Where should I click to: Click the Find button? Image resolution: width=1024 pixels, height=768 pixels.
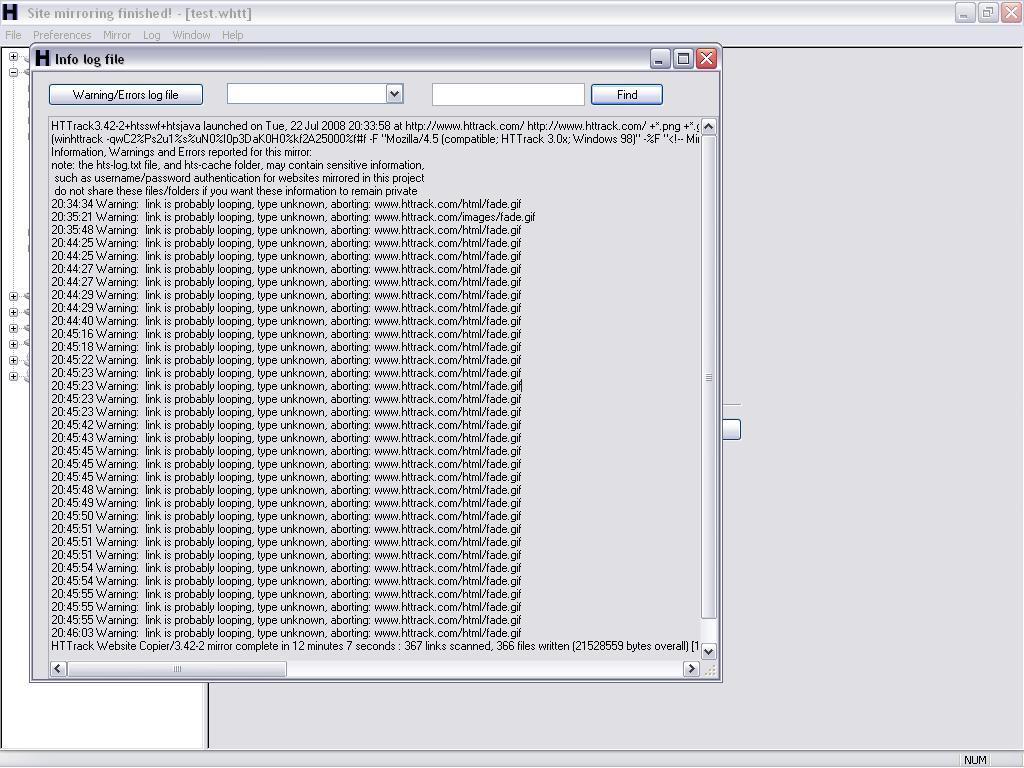click(627, 95)
